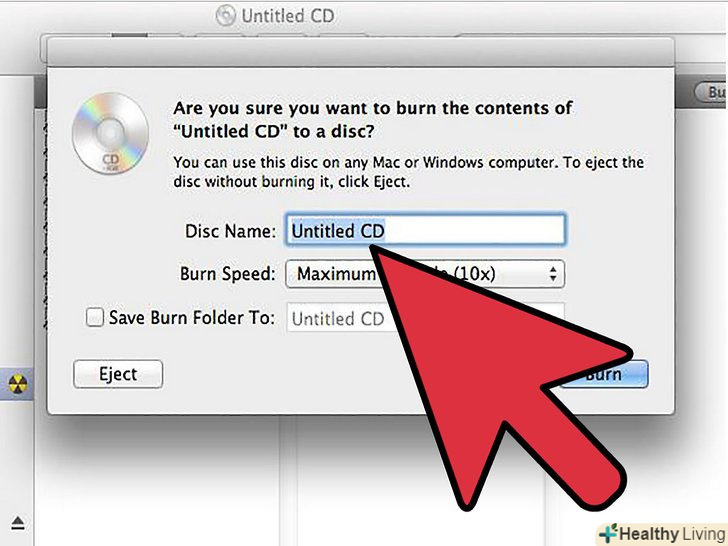Click the Burn Speed up-down arrows
Viewport: 728px width, 546px height.
click(552, 274)
